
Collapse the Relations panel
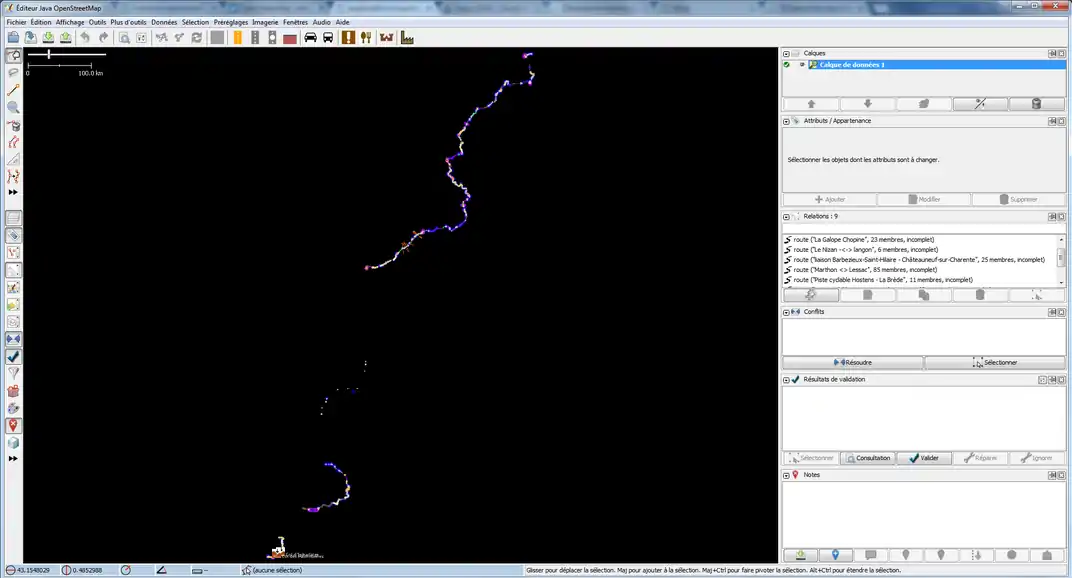[x=786, y=216]
